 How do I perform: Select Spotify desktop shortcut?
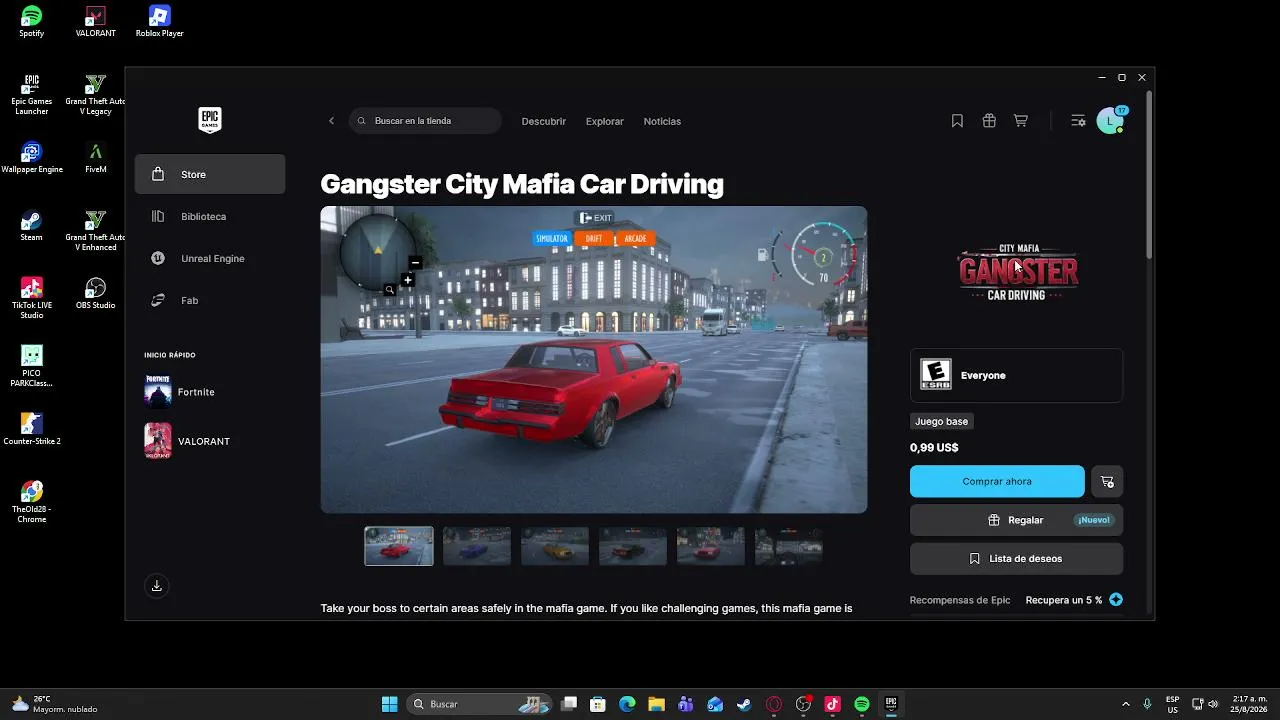[32, 21]
